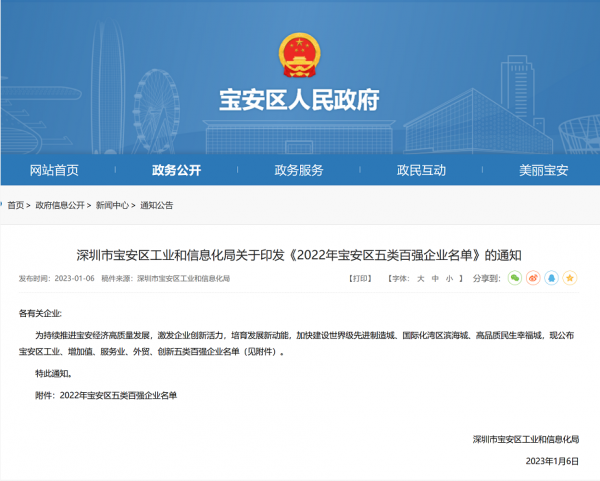This screenshot has width=600, height=481.
Task: Switch to 政务服务 tab
Action: pos(299,170)
